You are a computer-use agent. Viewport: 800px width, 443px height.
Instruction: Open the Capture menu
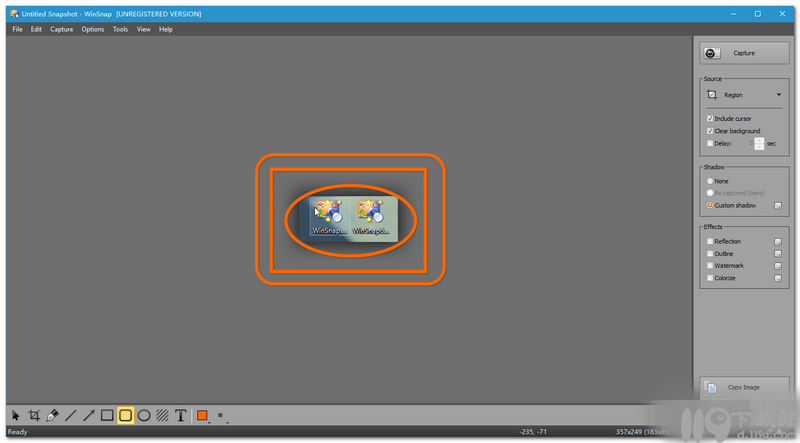click(62, 29)
